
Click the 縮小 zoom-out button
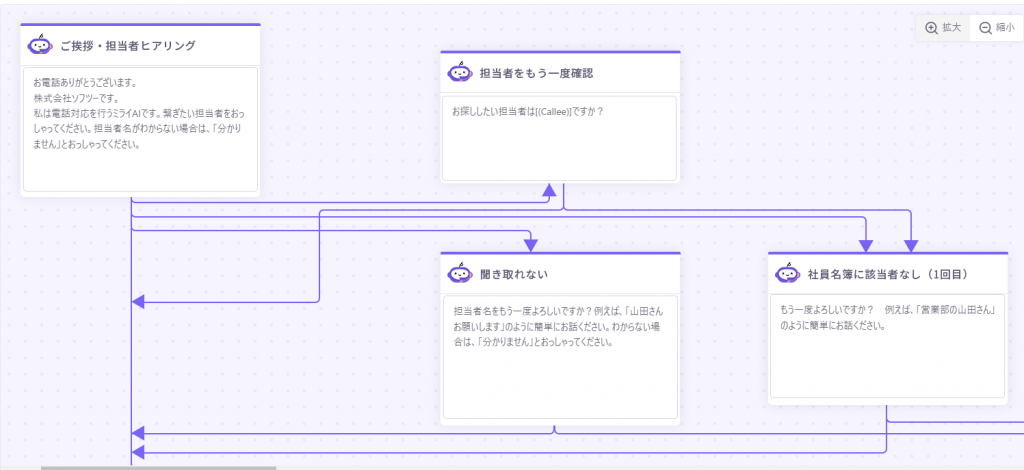tap(997, 28)
